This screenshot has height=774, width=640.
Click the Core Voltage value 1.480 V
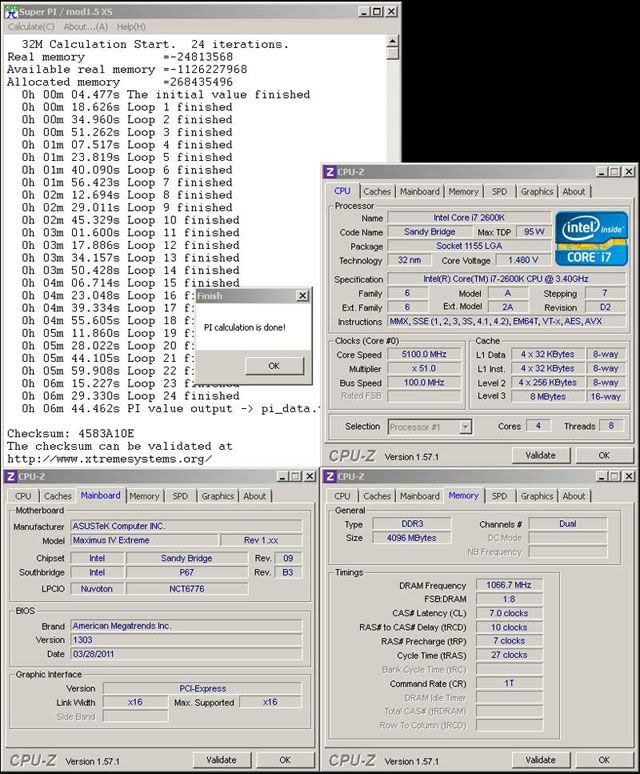(x=523, y=260)
